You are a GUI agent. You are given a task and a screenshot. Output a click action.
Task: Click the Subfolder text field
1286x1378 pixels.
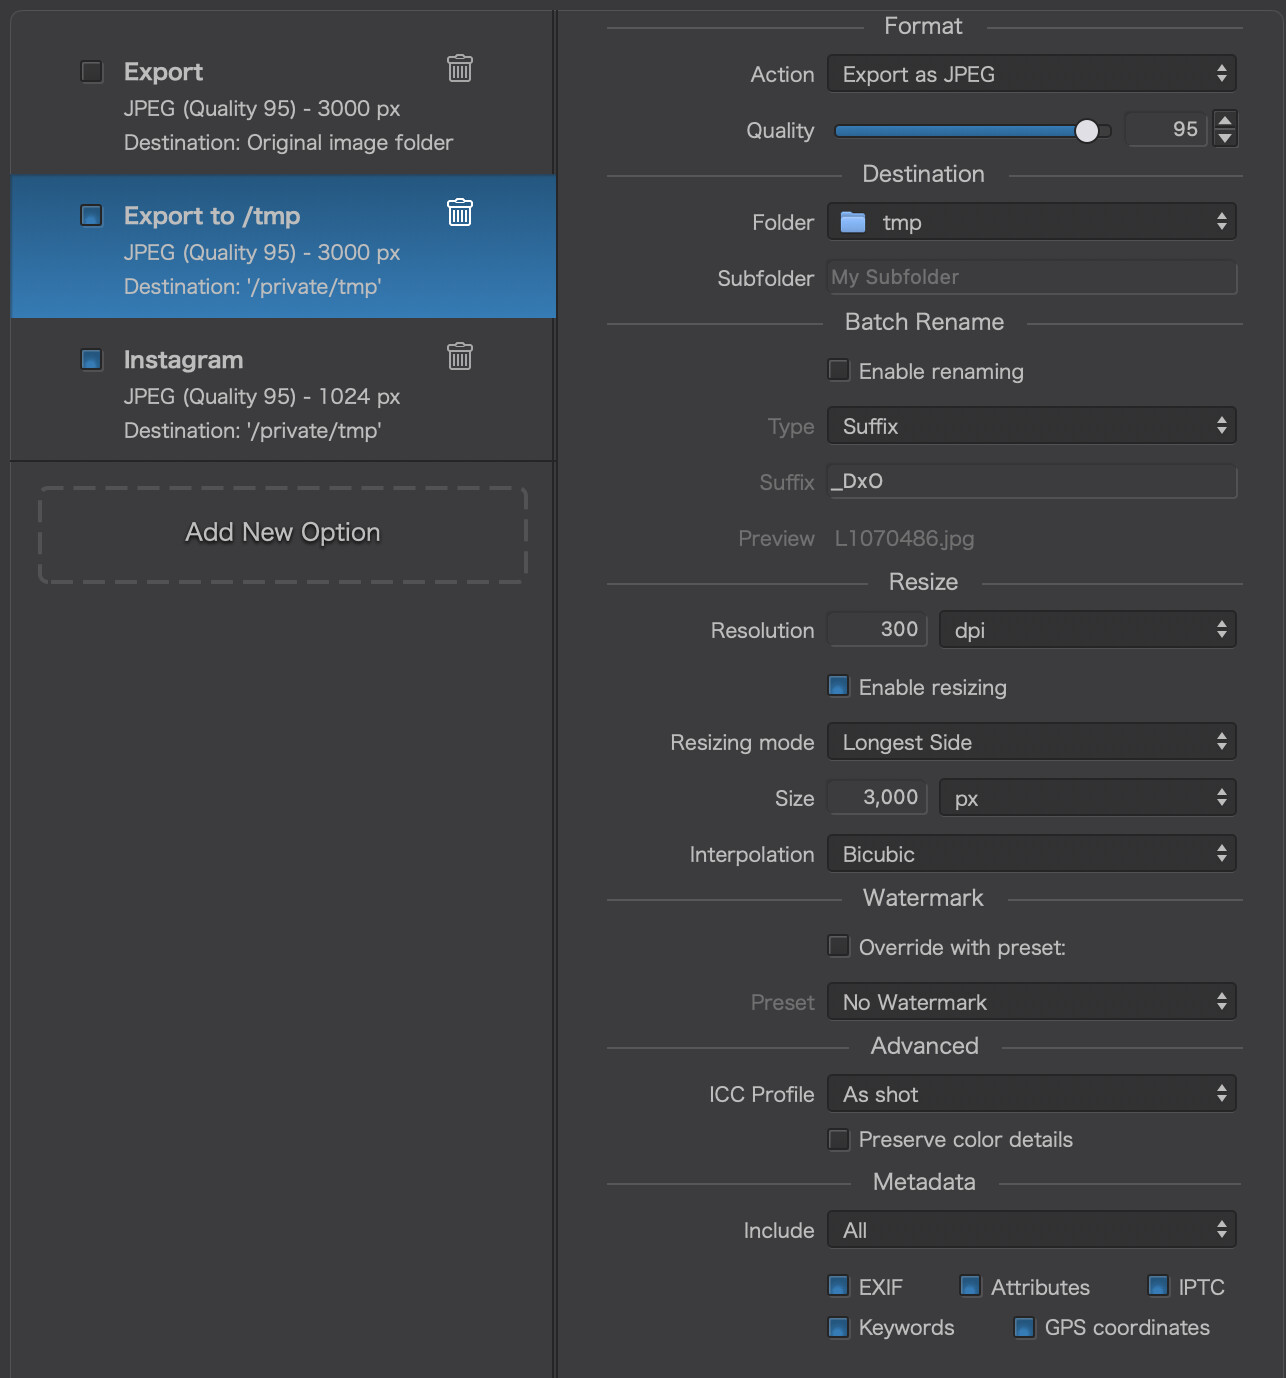coord(1031,278)
